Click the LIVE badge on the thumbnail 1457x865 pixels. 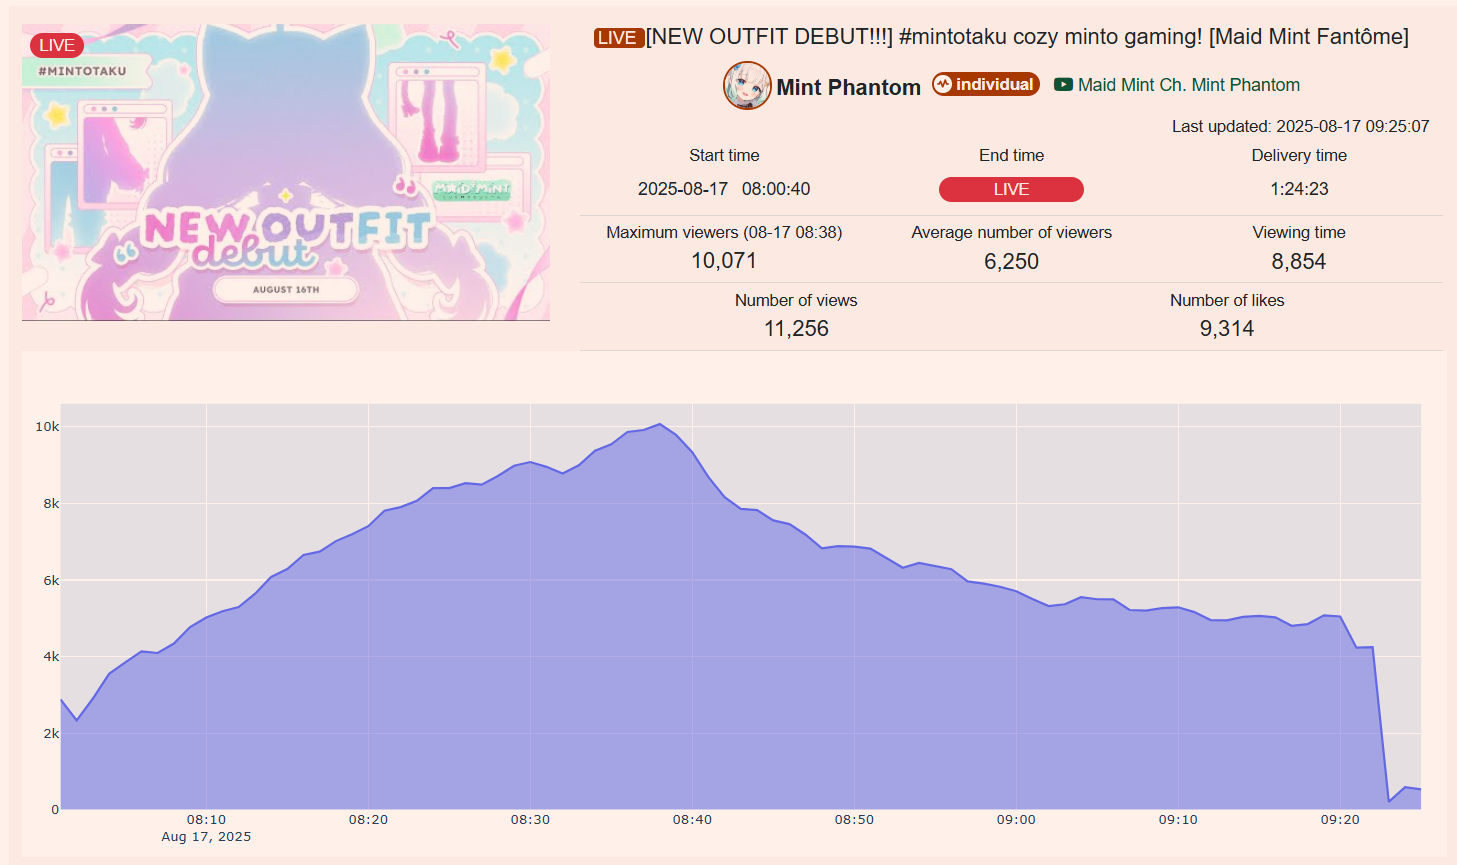57,45
